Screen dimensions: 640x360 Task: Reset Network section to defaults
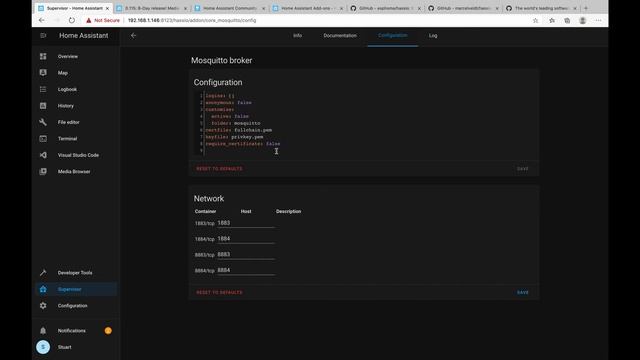click(x=219, y=292)
